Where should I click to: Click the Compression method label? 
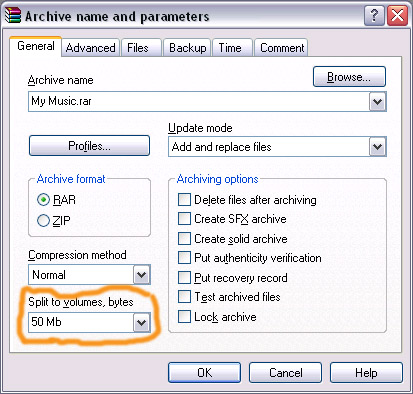[77, 255]
